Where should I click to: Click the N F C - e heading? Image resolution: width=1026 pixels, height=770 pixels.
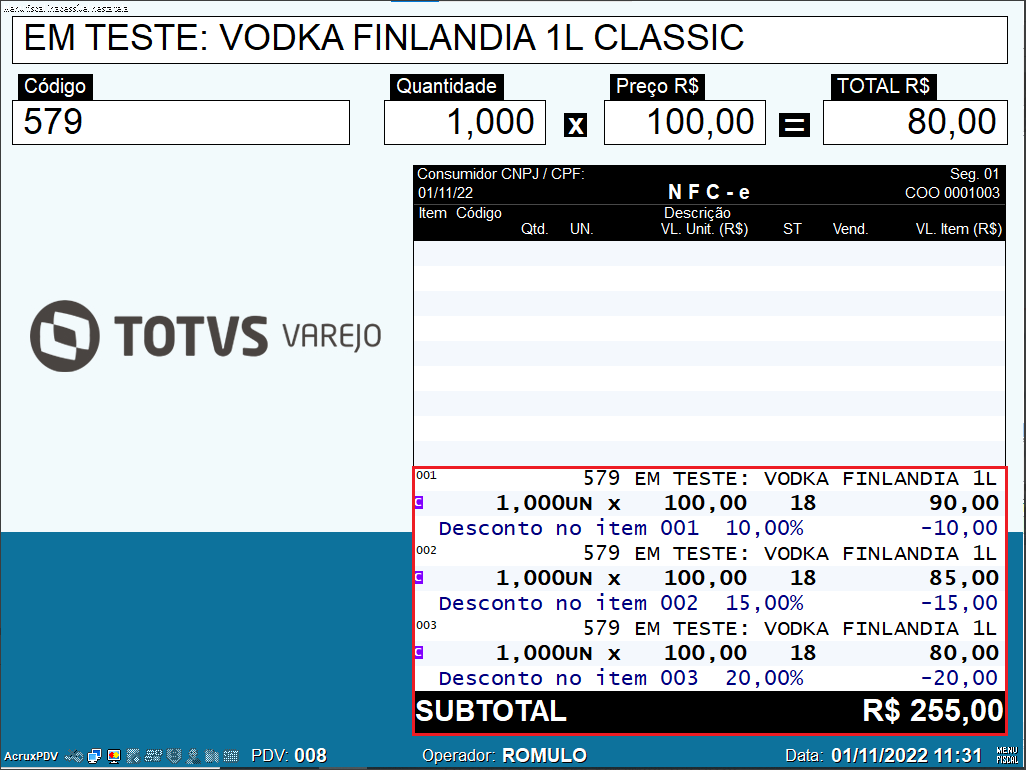(x=709, y=192)
